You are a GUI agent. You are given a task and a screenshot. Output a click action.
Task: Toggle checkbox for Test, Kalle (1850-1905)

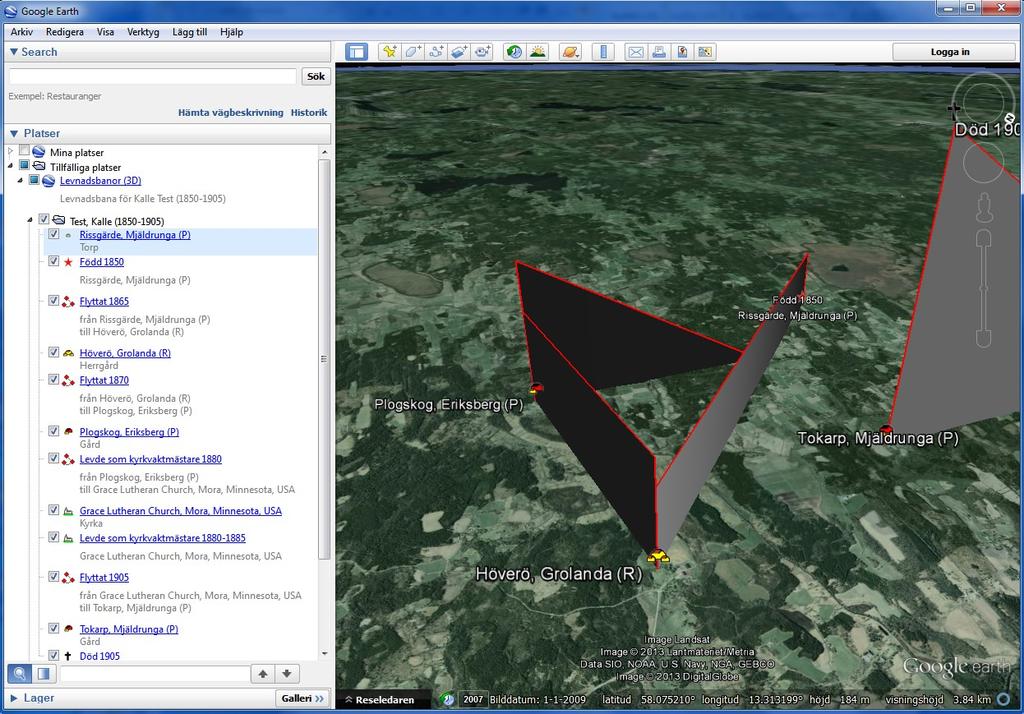click(44, 219)
